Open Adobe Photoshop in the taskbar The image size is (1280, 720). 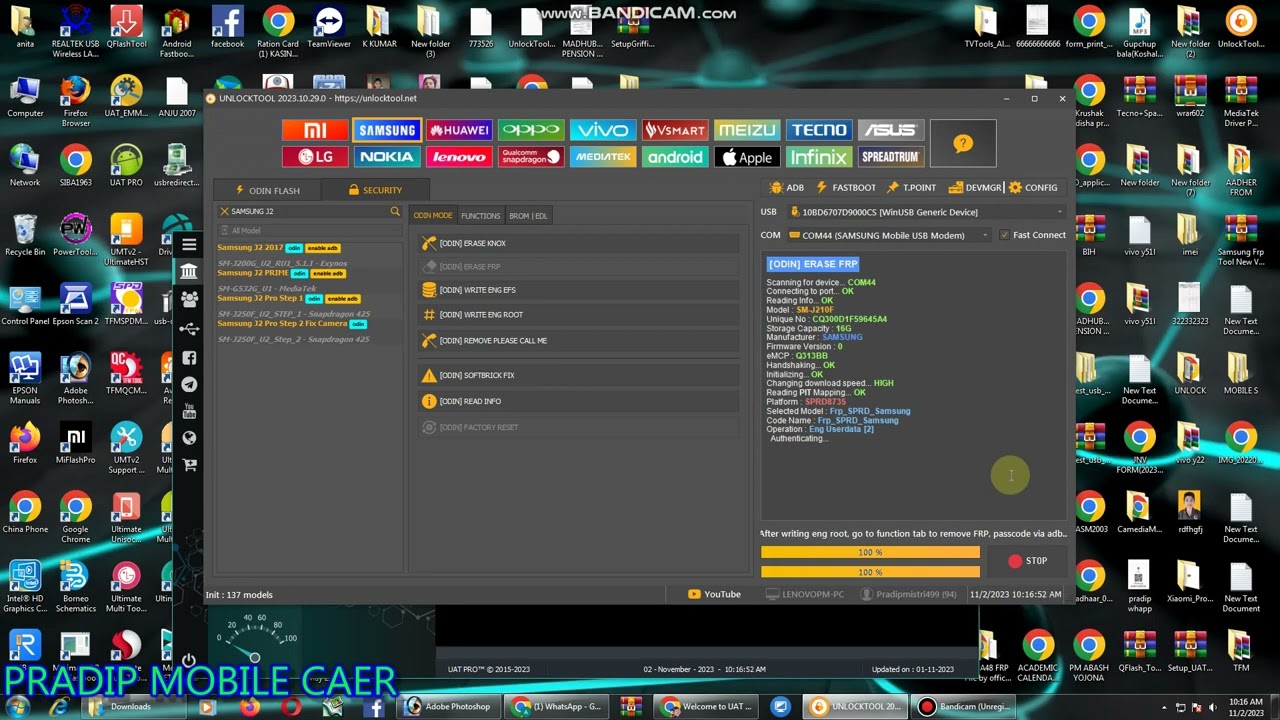[x=448, y=707]
